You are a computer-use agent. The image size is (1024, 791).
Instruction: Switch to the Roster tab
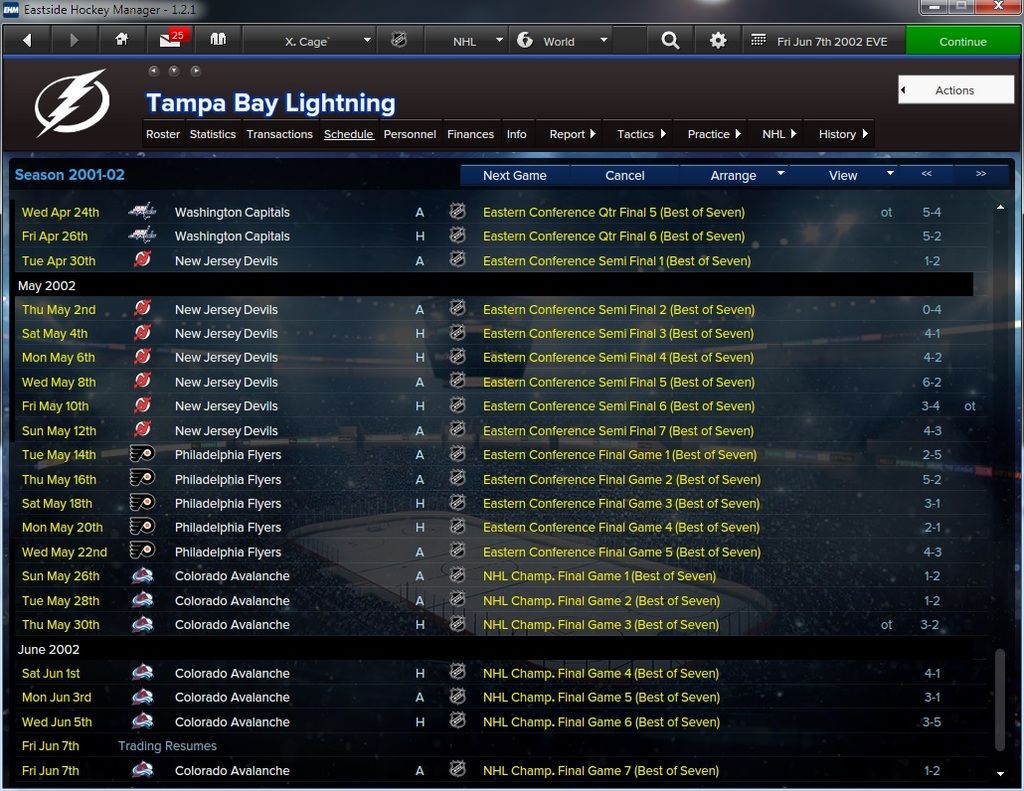click(x=163, y=134)
